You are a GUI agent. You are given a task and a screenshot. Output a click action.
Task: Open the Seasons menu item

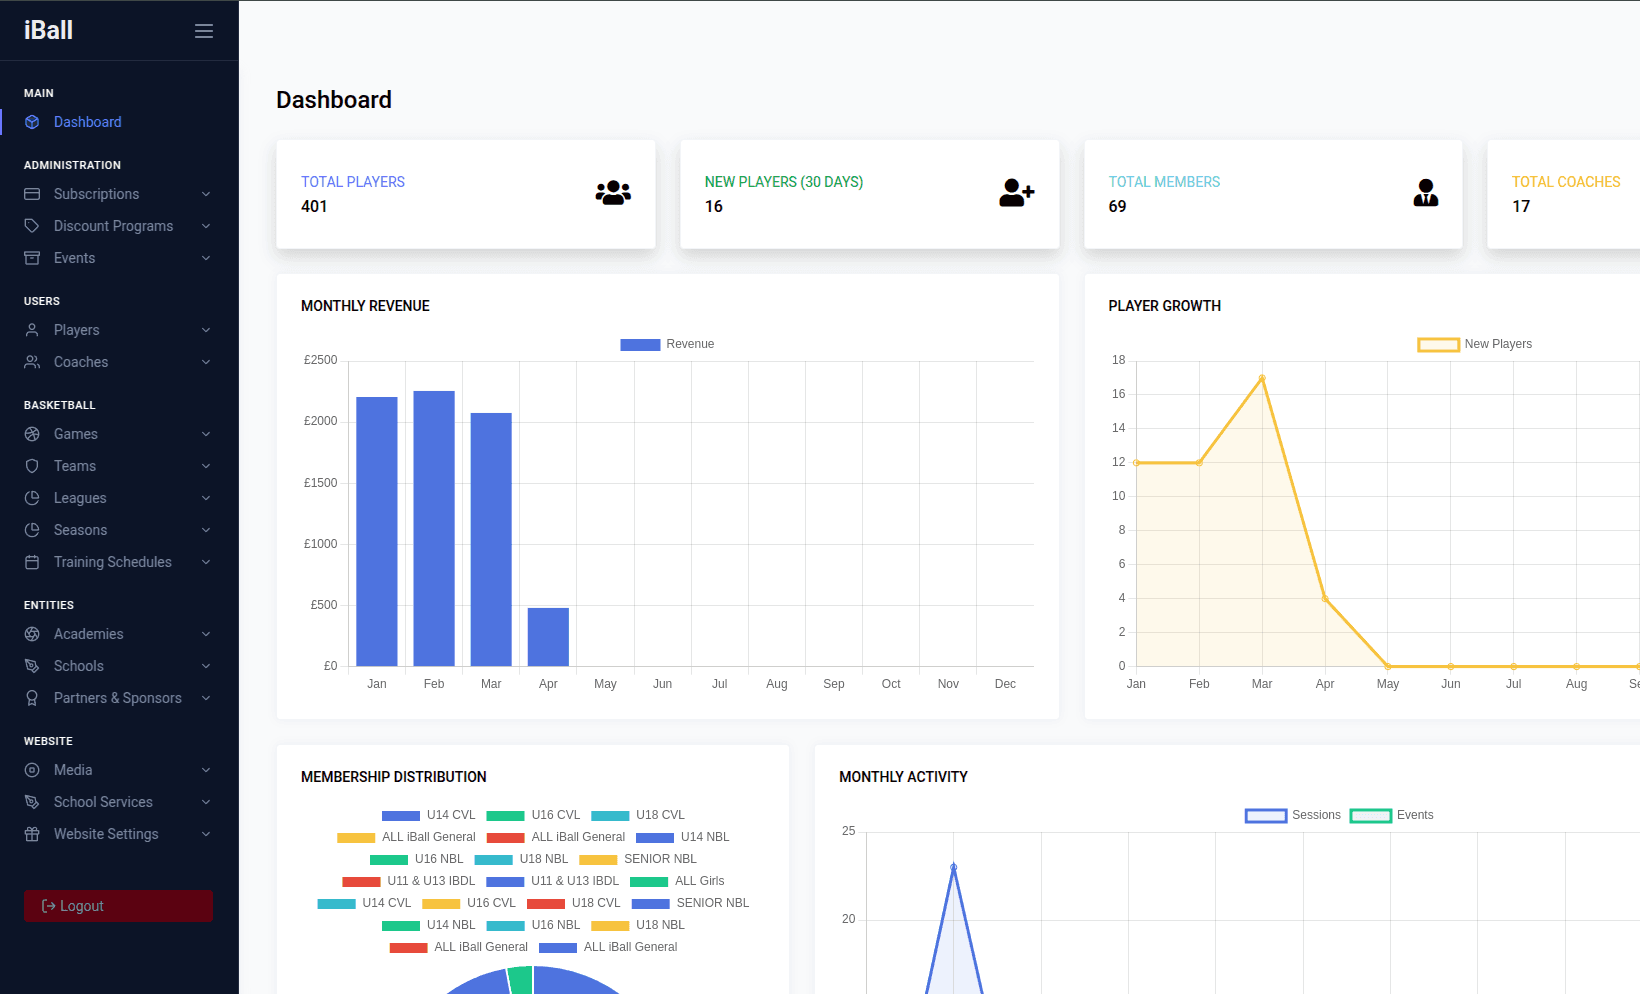[x=119, y=530]
